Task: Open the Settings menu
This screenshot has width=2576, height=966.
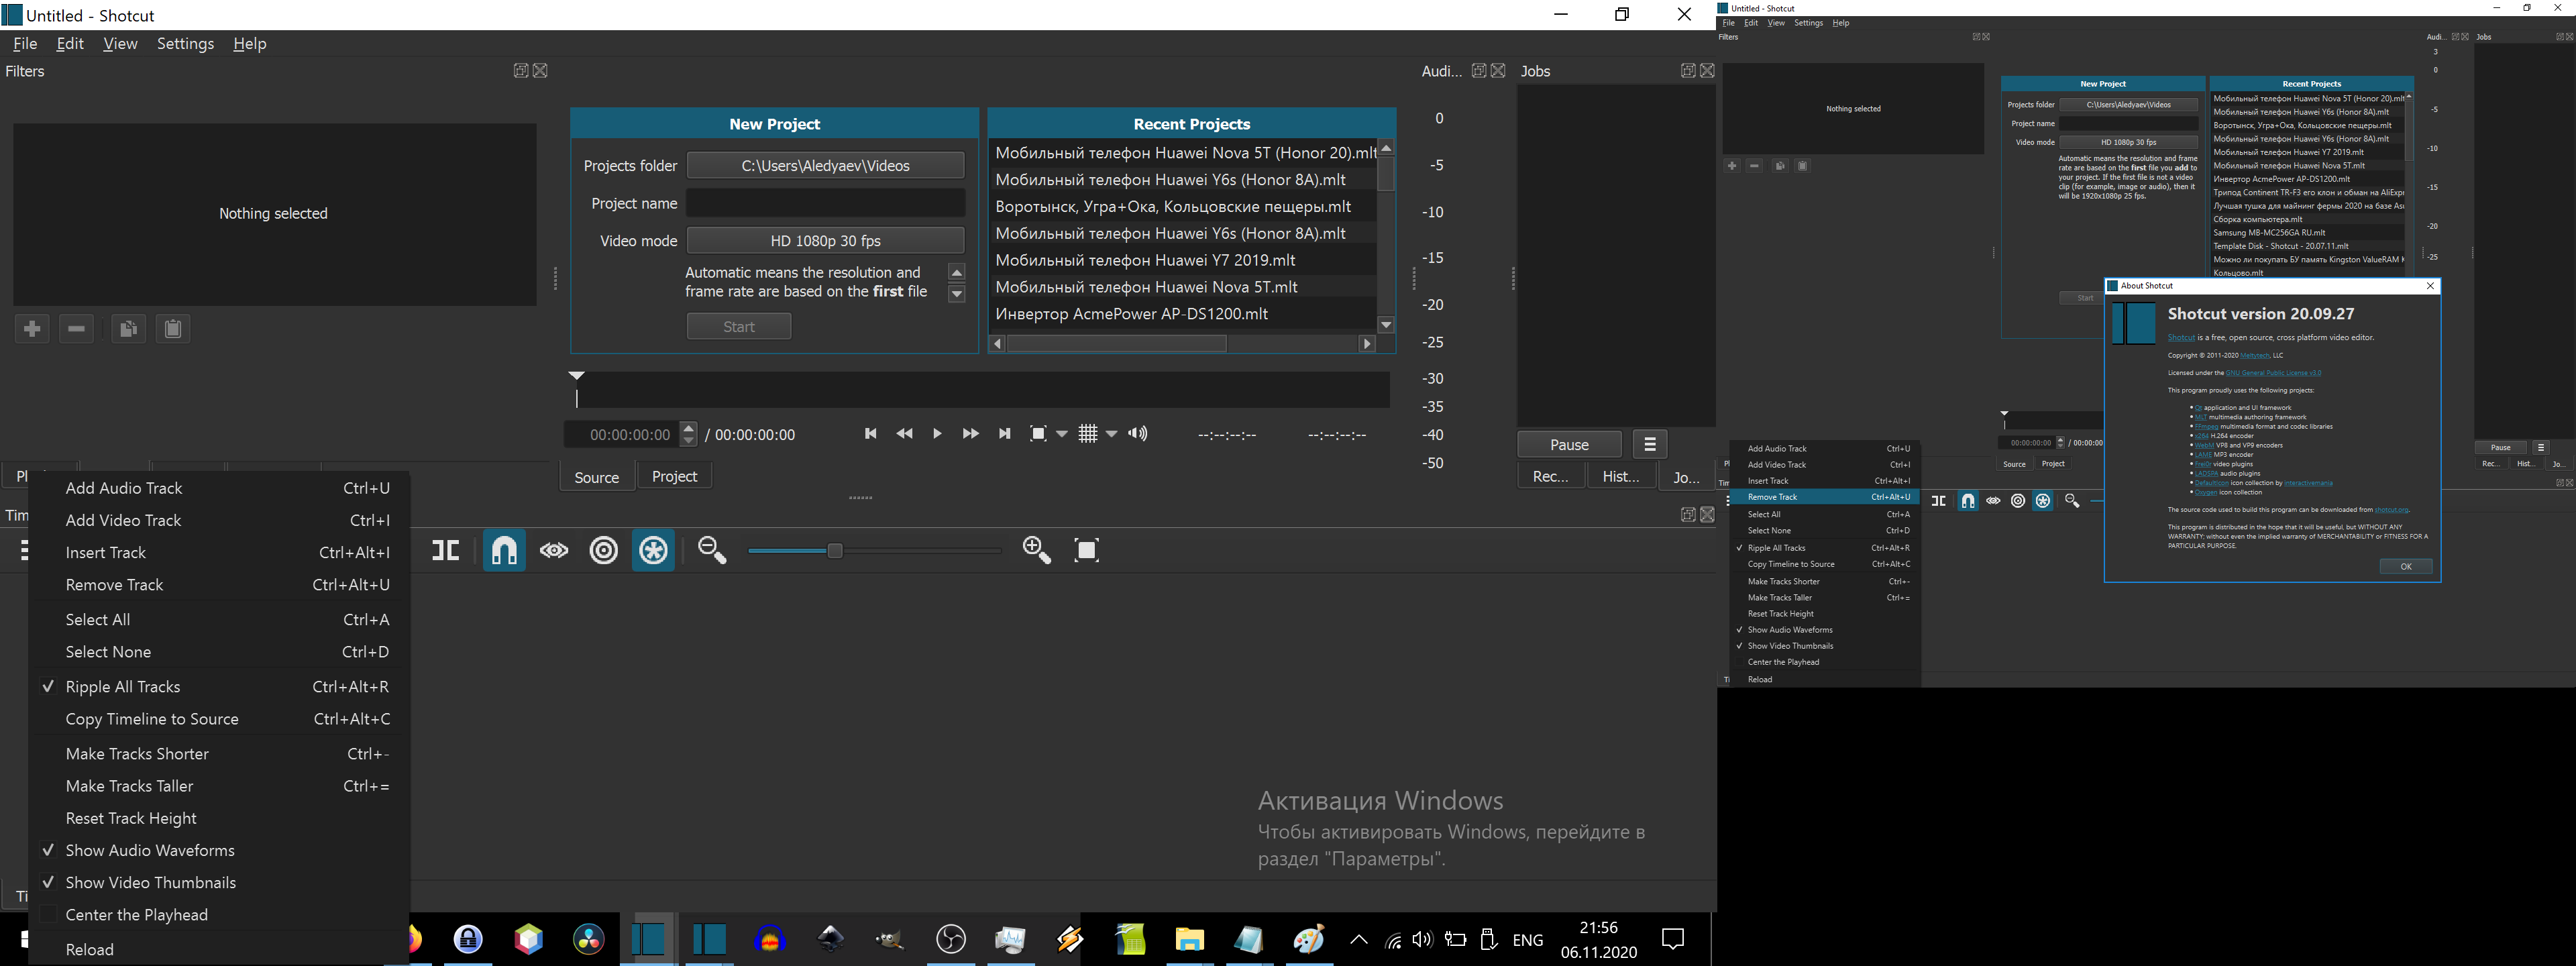Action: [185, 43]
